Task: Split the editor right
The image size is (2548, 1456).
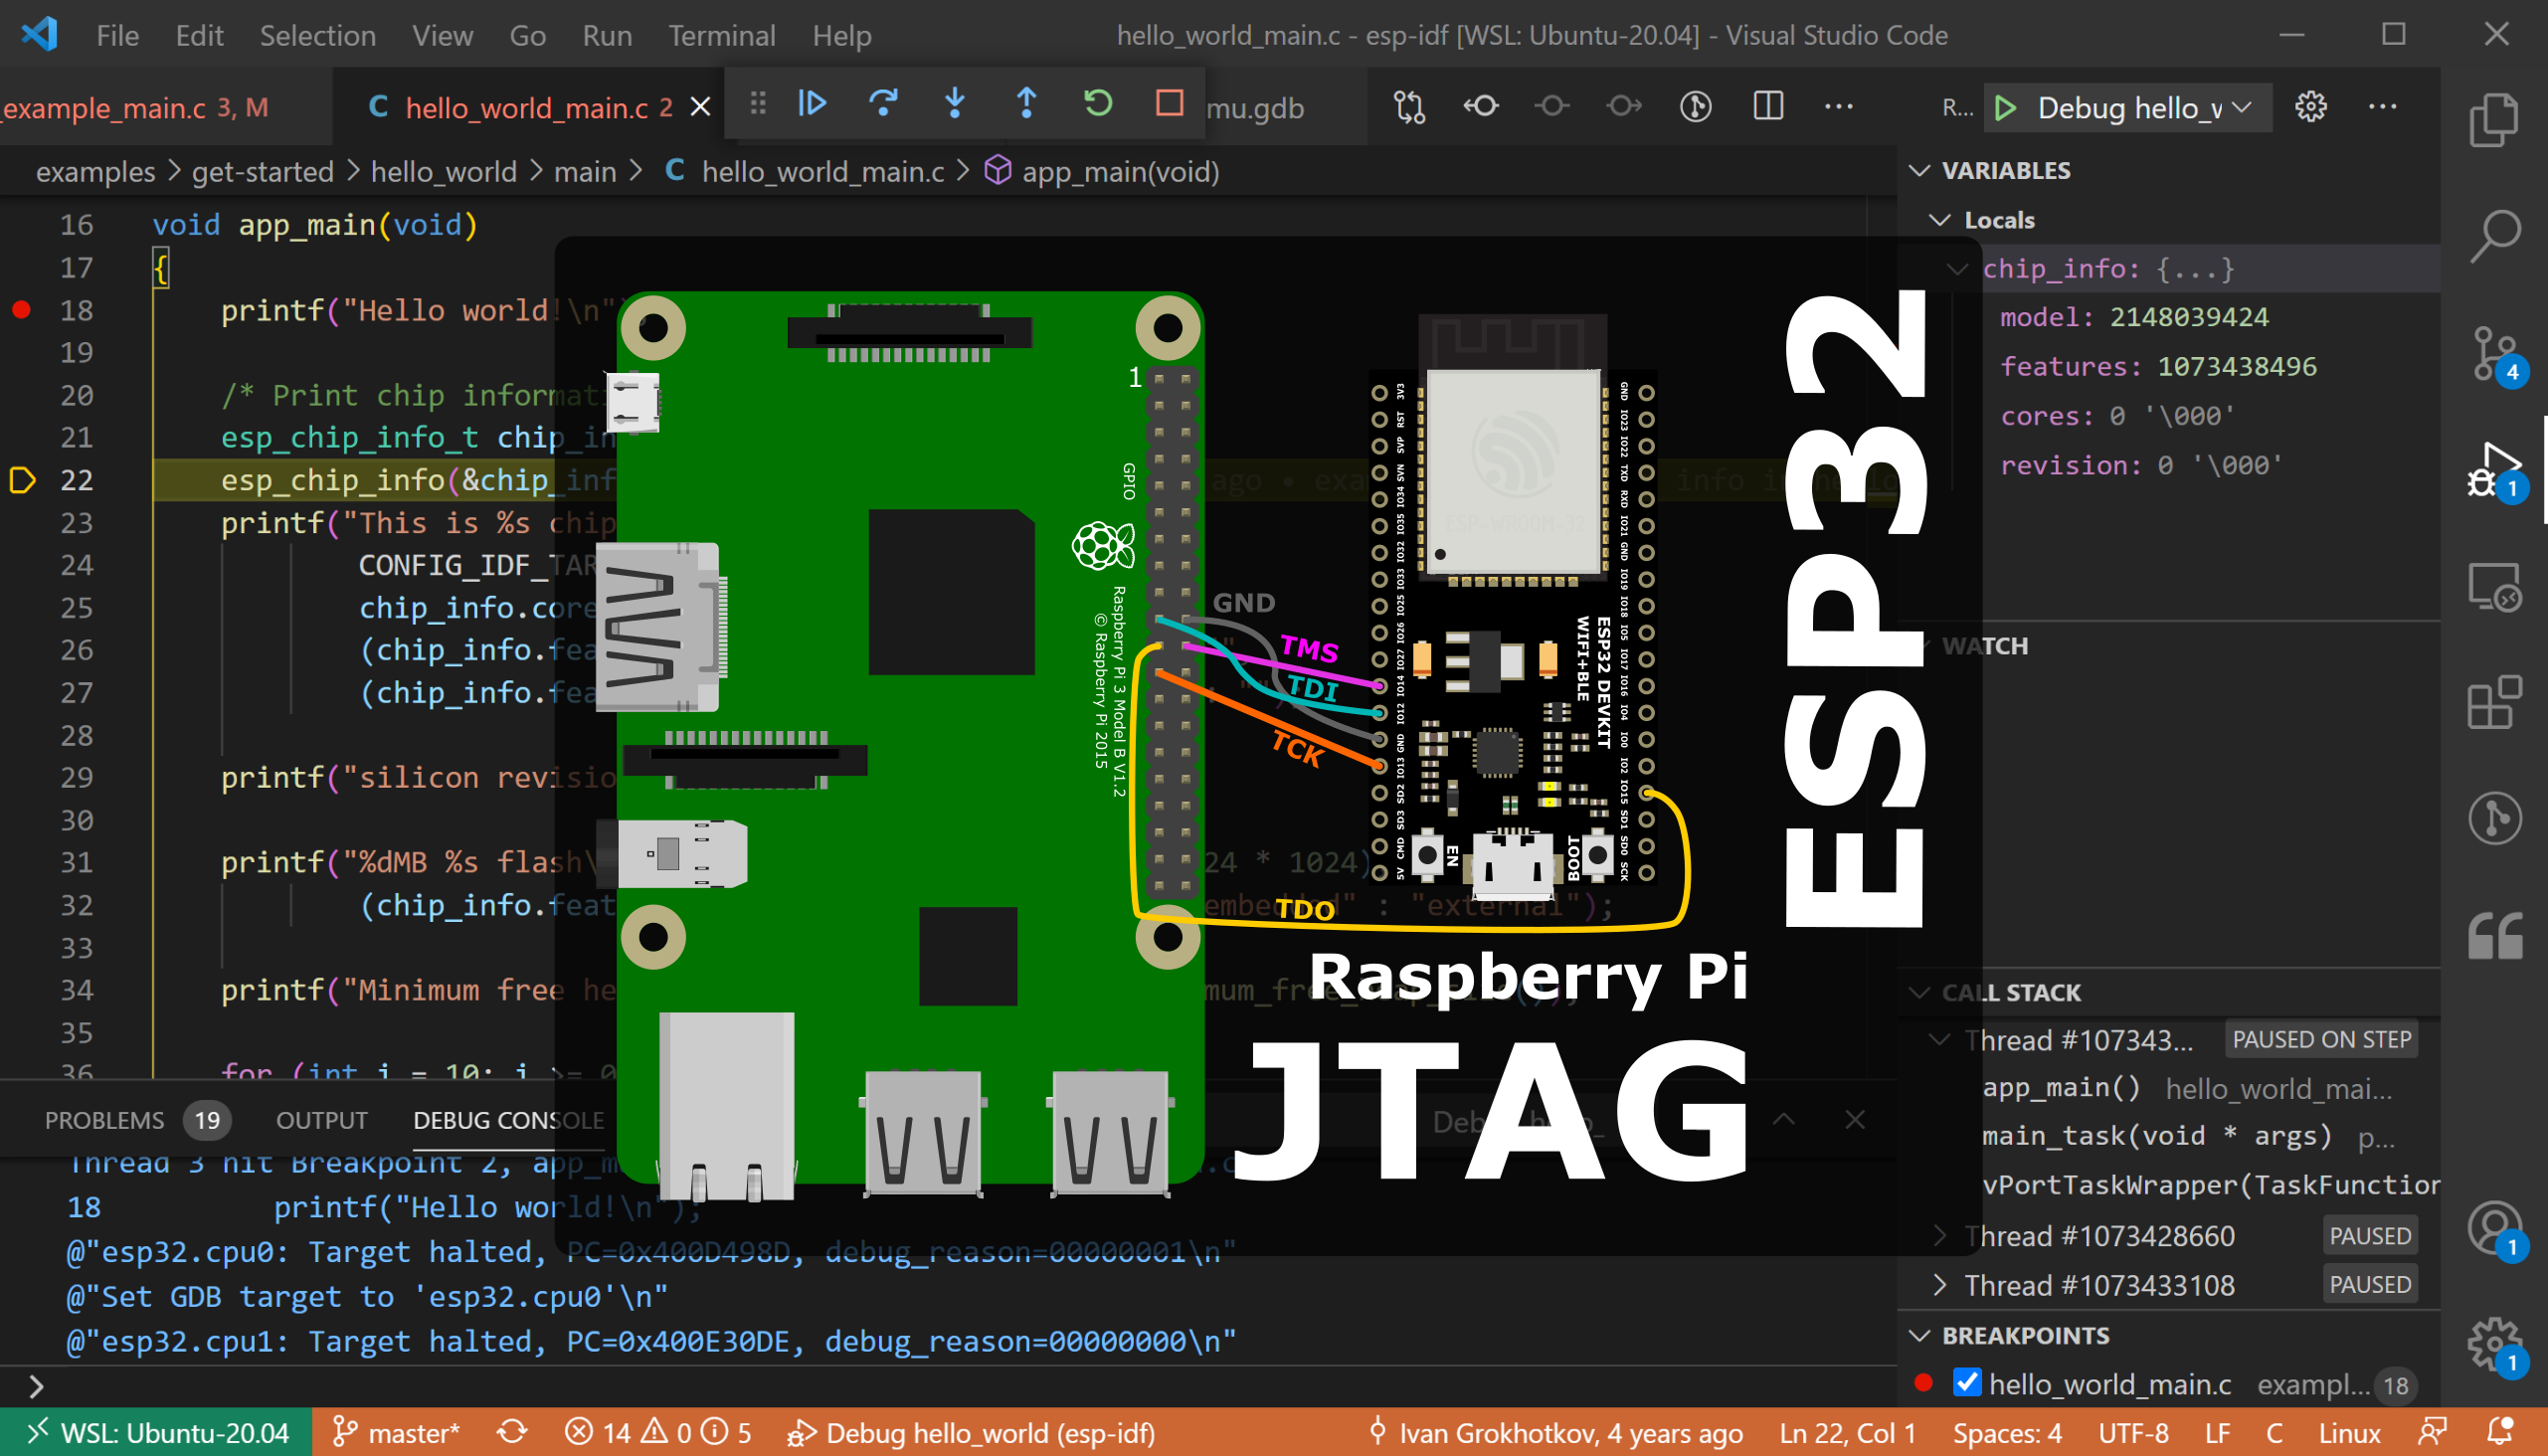Action: click(x=1768, y=106)
